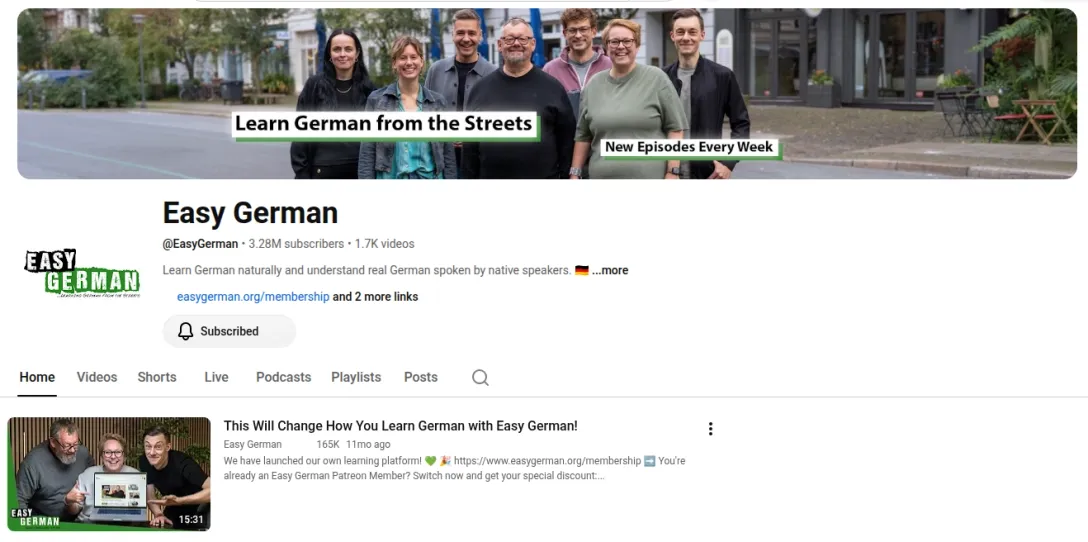Open the three-dot menu for featured video
This screenshot has width=1088, height=542.
click(x=710, y=429)
